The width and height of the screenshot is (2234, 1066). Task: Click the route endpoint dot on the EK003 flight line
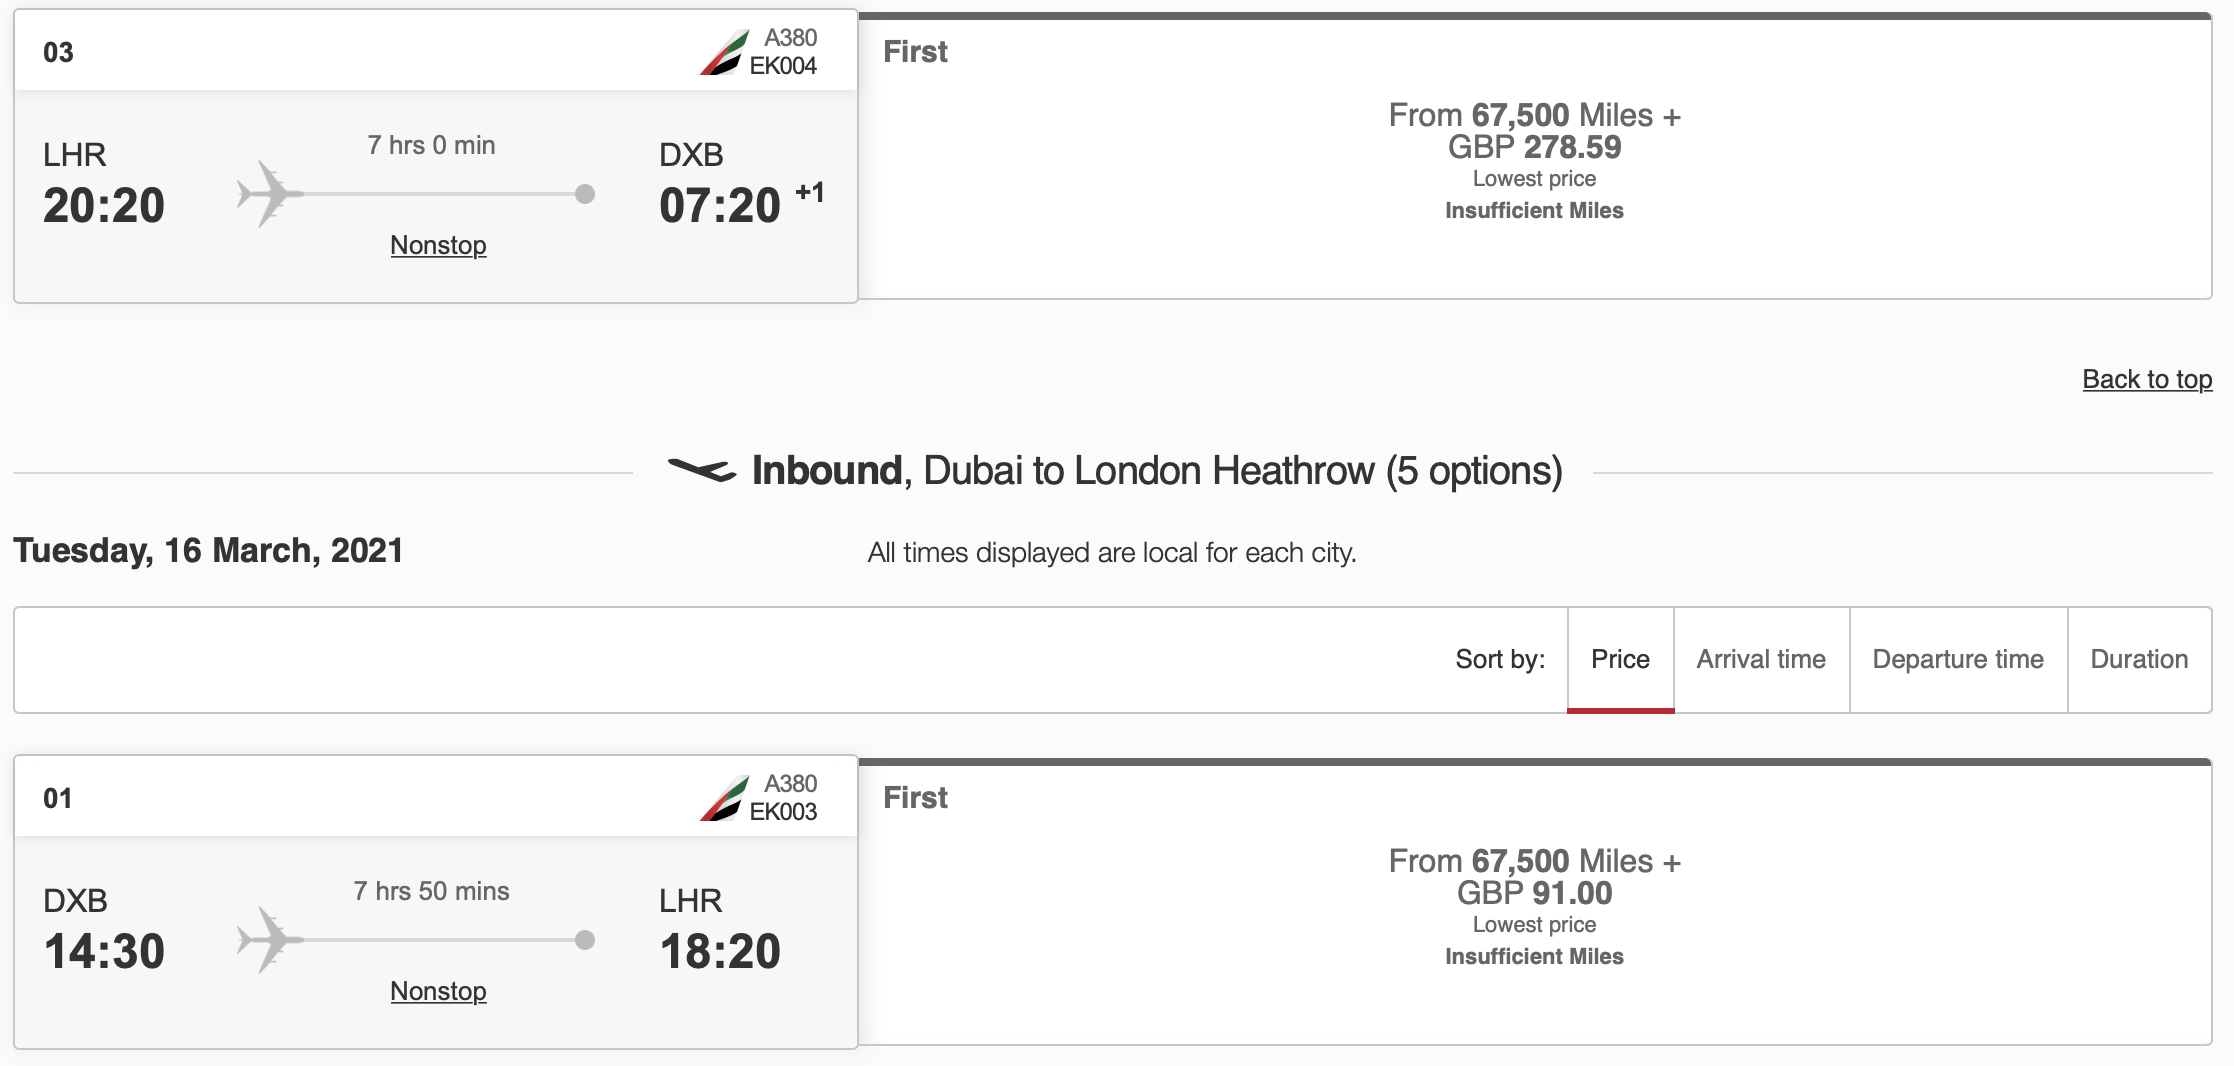[584, 941]
